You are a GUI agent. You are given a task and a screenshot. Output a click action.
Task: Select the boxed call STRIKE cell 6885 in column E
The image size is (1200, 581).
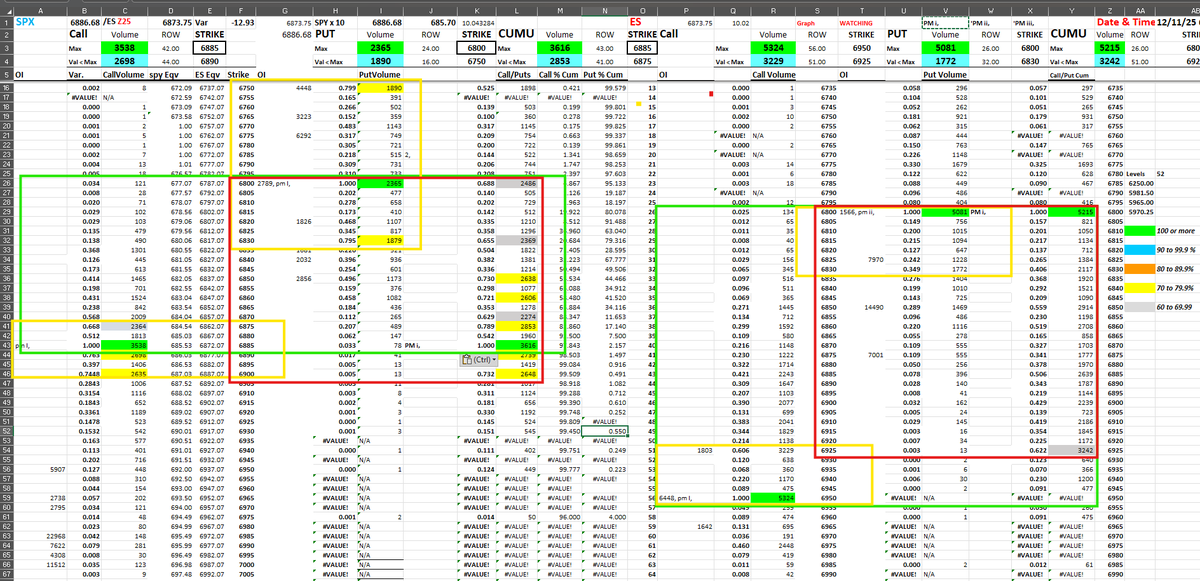(x=209, y=47)
